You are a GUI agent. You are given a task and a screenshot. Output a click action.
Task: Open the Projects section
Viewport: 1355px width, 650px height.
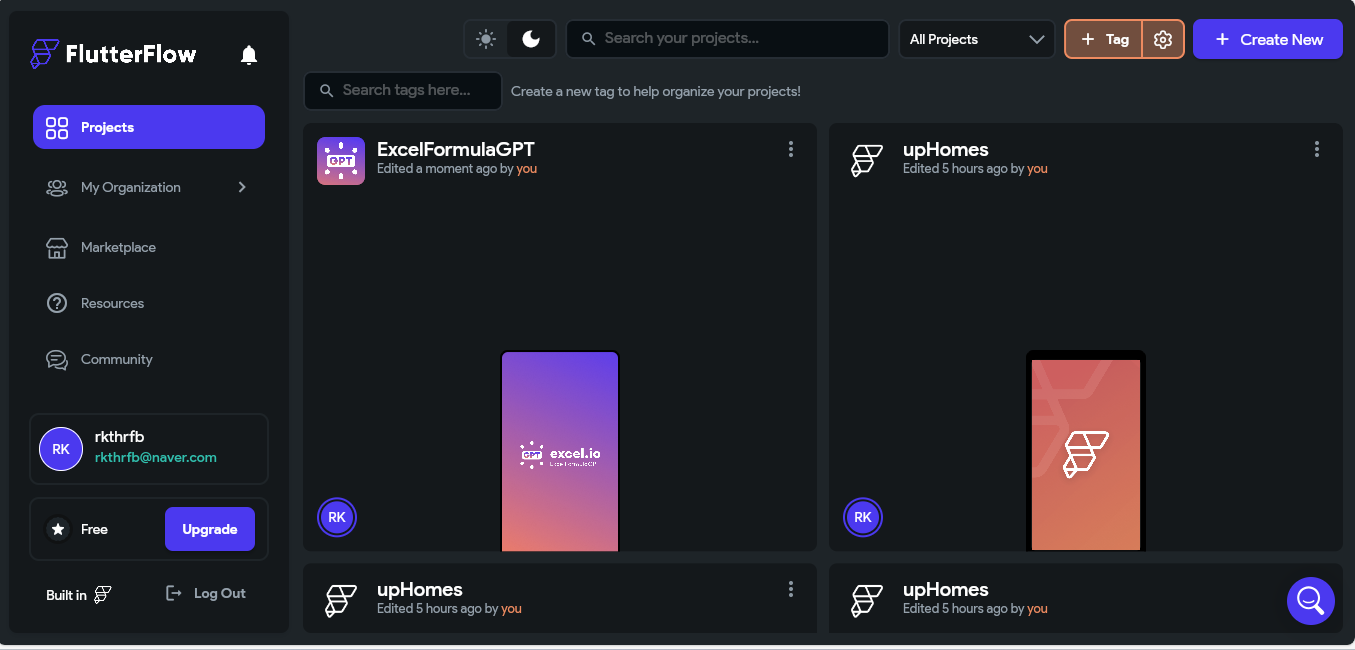(x=149, y=127)
